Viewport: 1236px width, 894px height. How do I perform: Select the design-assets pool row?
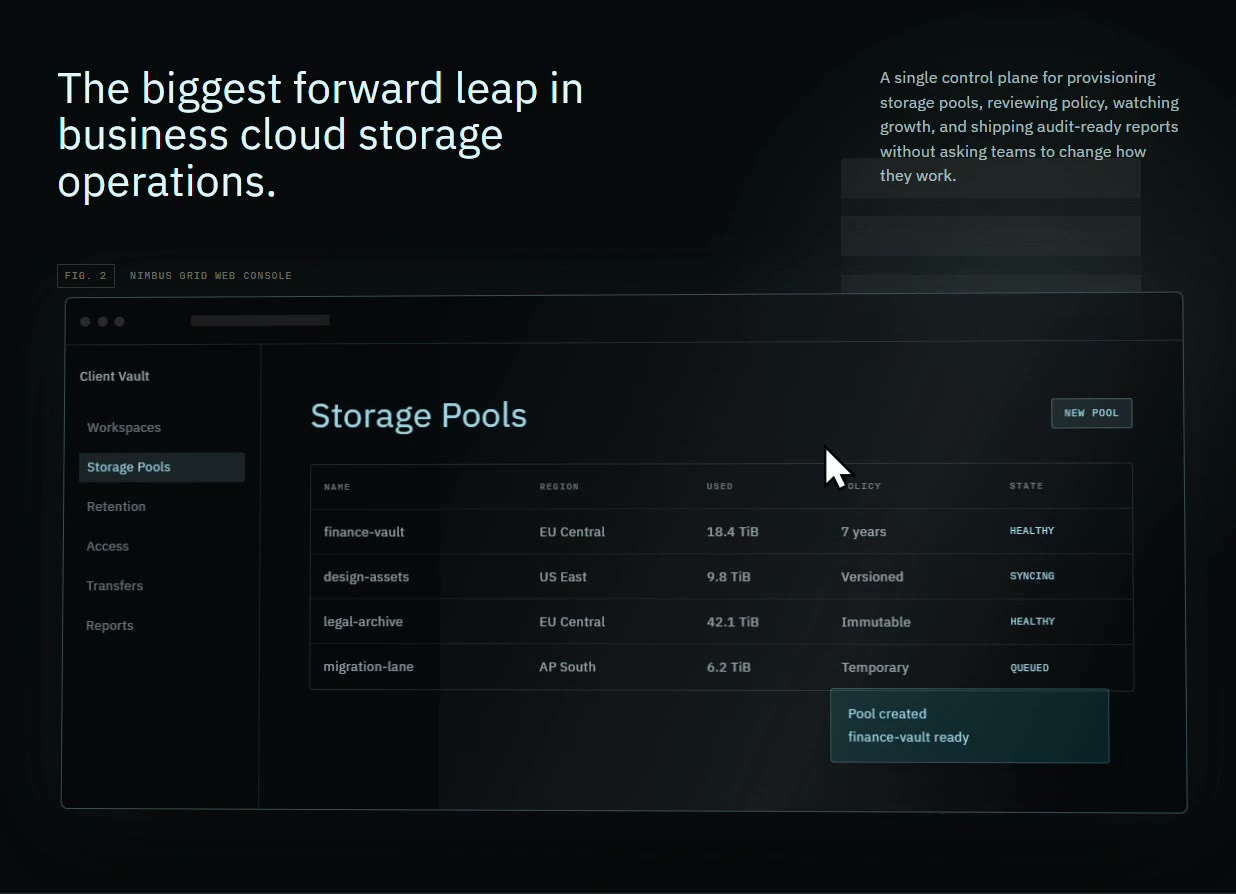pos(721,576)
